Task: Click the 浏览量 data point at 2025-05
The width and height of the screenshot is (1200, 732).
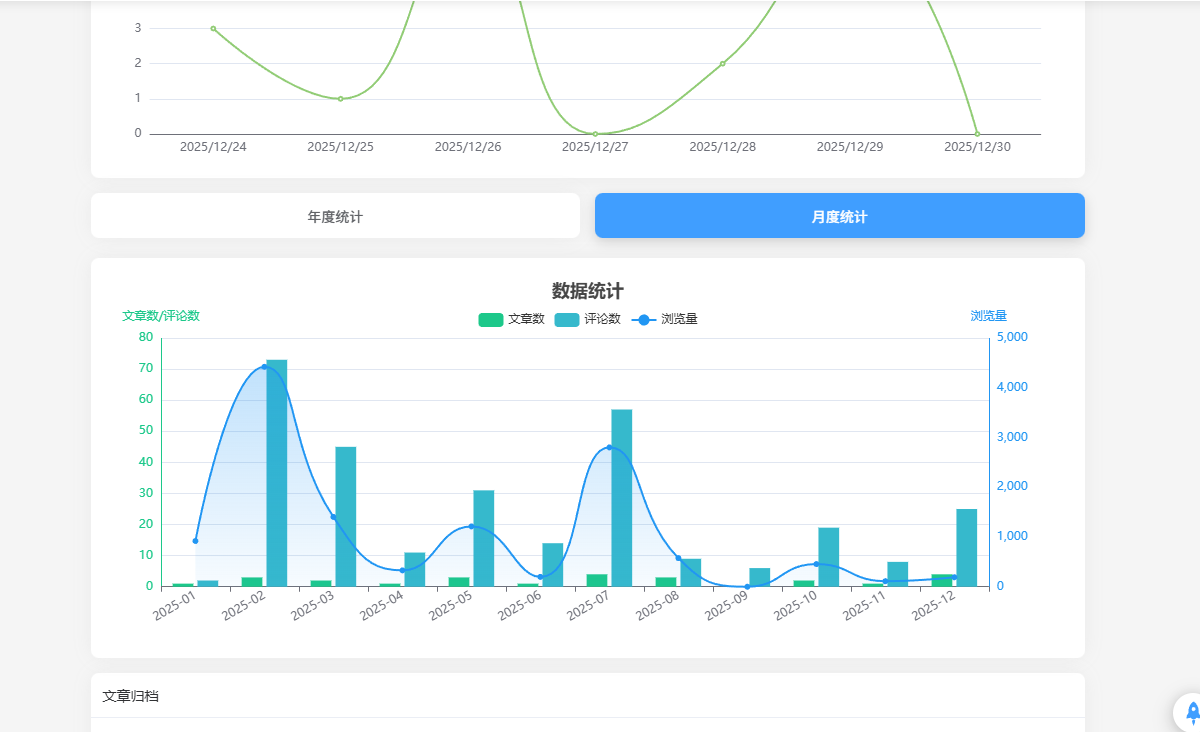Action: coord(471,526)
